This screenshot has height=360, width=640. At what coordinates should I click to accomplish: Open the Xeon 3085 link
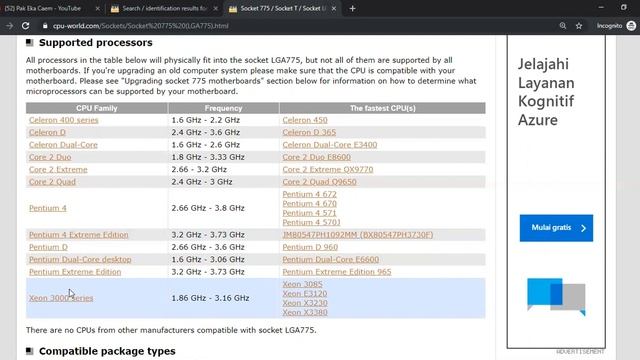[x=302, y=284]
